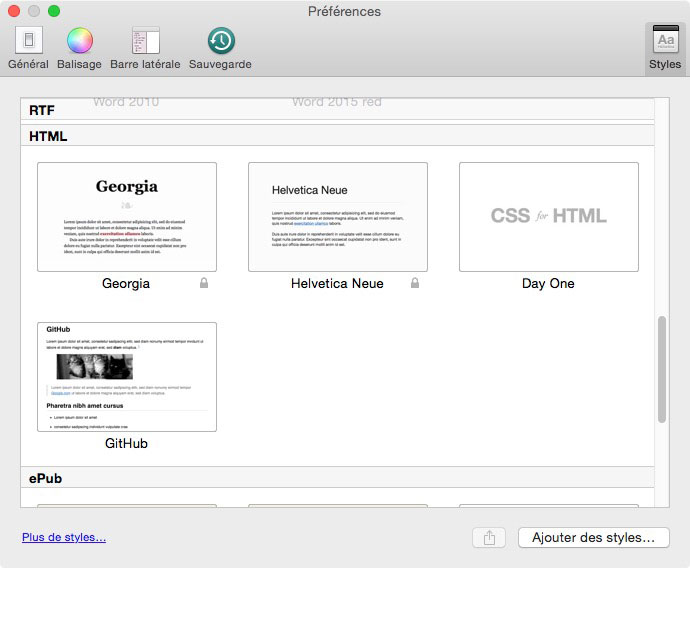The width and height of the screenshot is (690, 622).
Task: Click the 'Ajouter des styles…' button
Action: click(594, 537)
